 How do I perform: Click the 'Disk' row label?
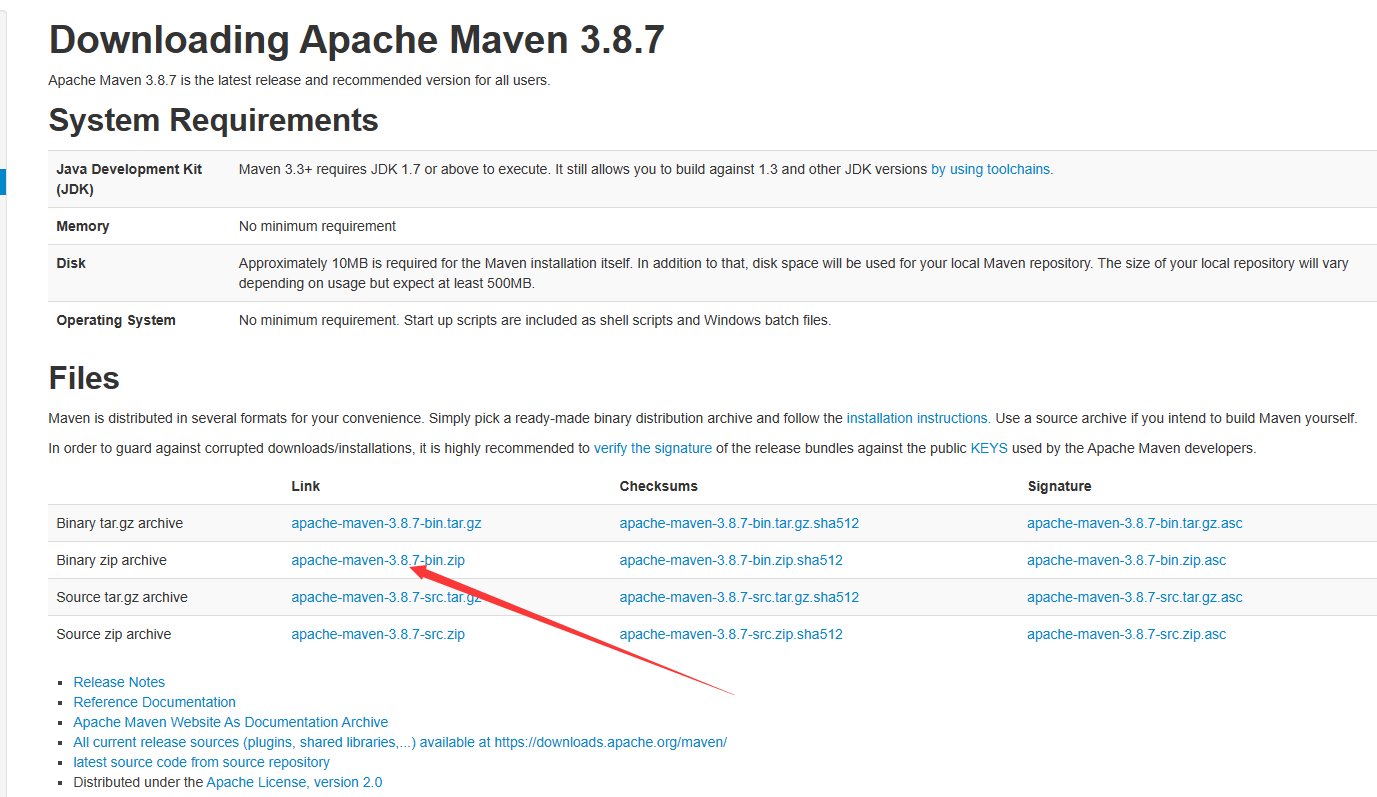click(71, 263)
